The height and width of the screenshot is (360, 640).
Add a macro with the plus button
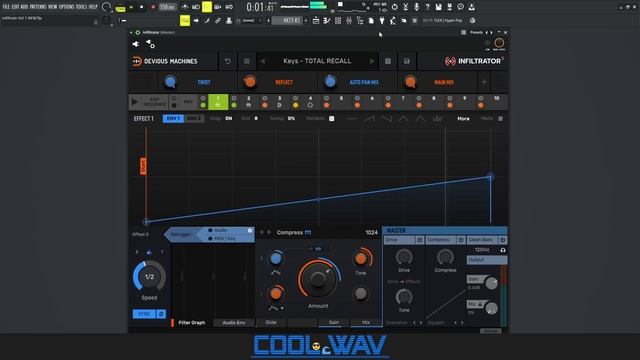click(x=484, y=82)
